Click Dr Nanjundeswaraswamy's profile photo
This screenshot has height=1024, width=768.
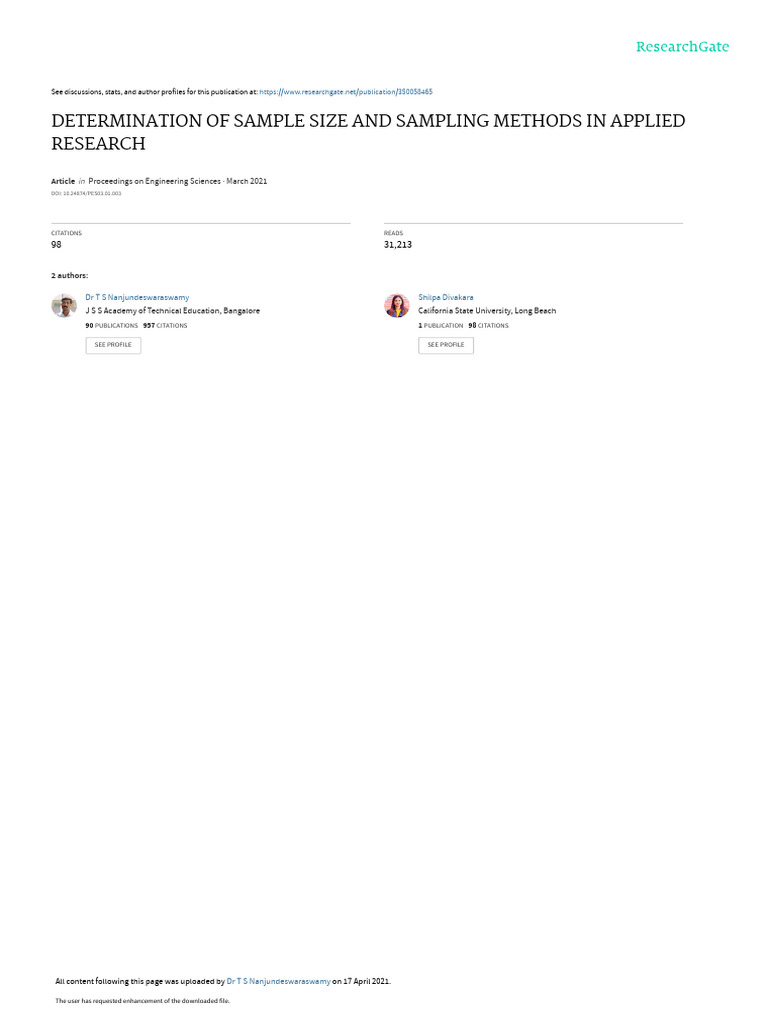[x=64, y=305]
